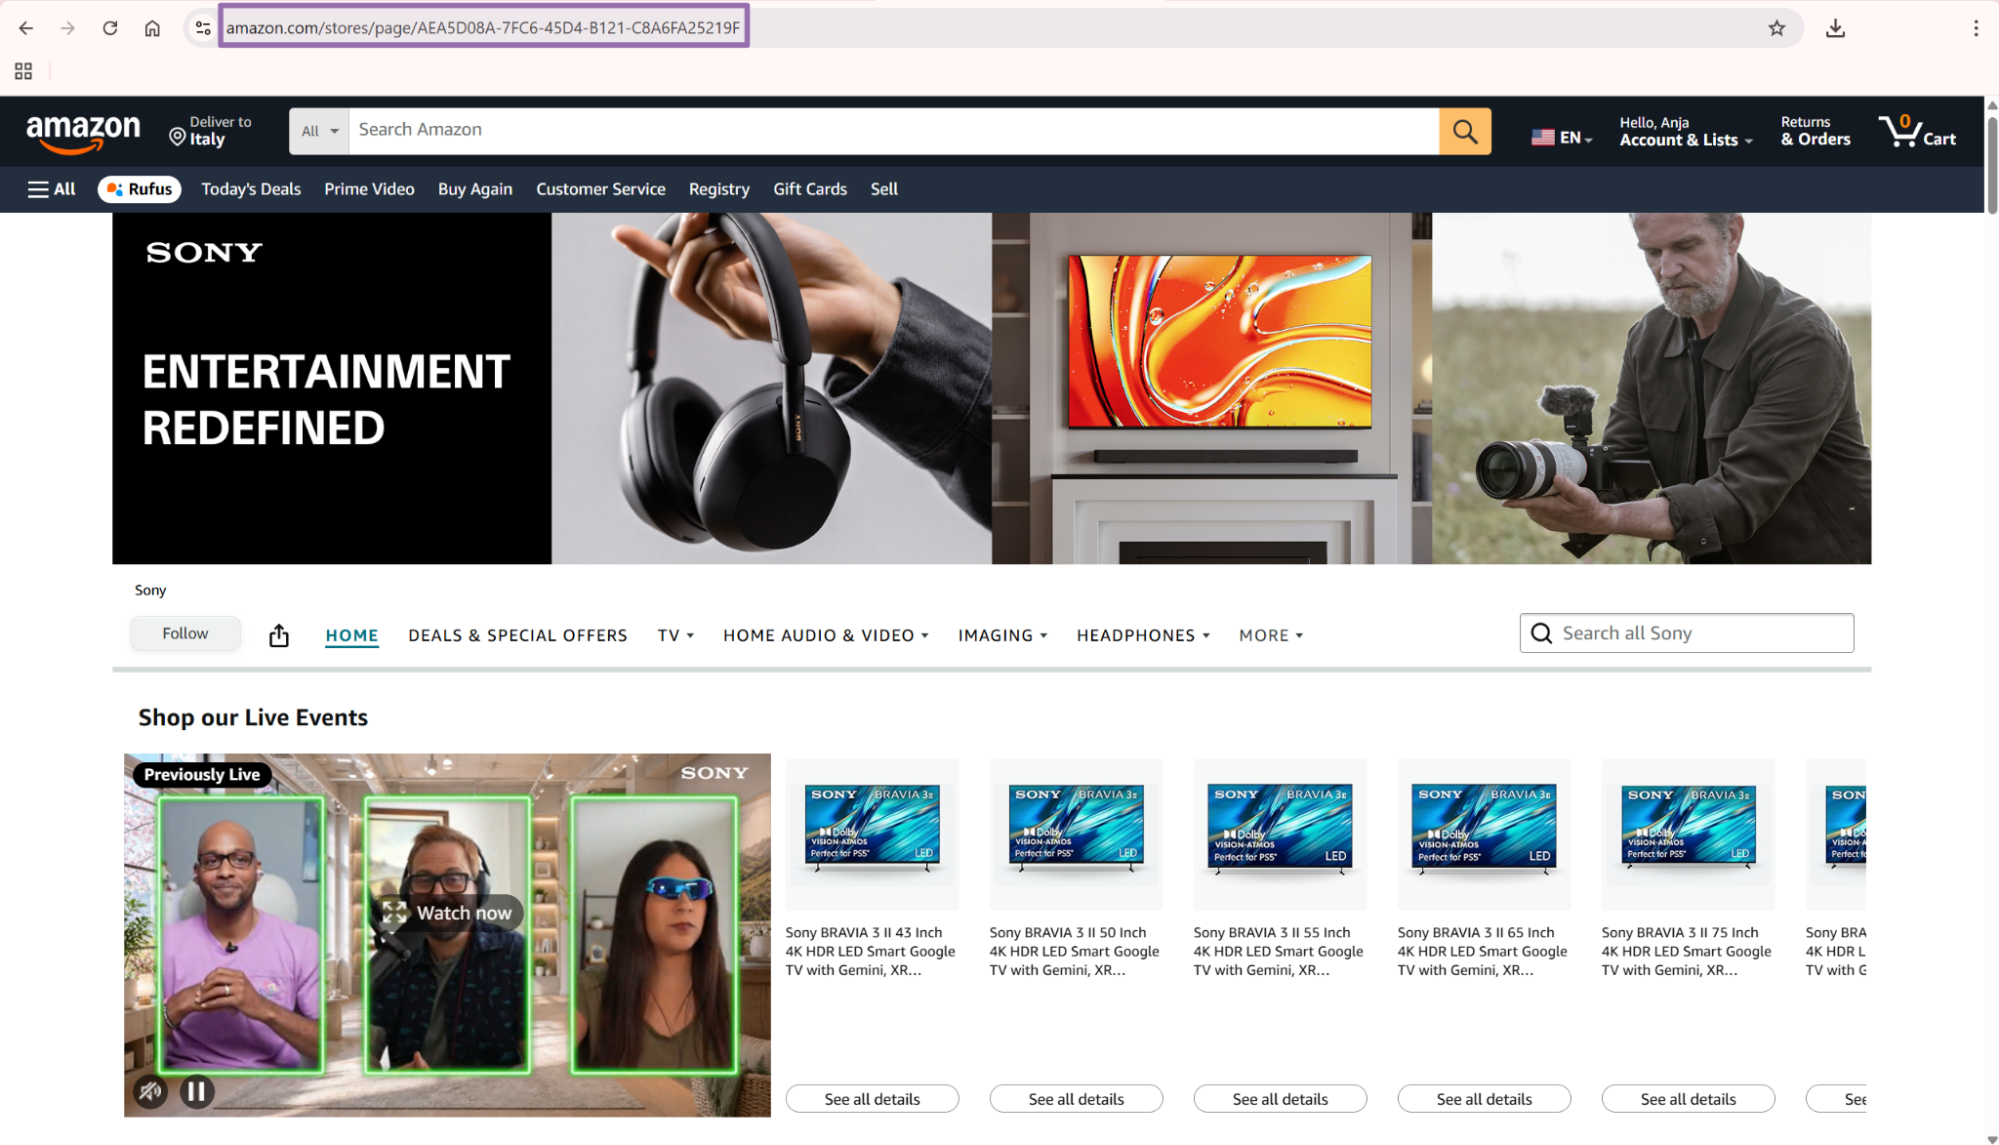This screenshot has width=1999, height=1145.
Task: Open the browser three-dot menu
Action: (x=1975, y=28)
